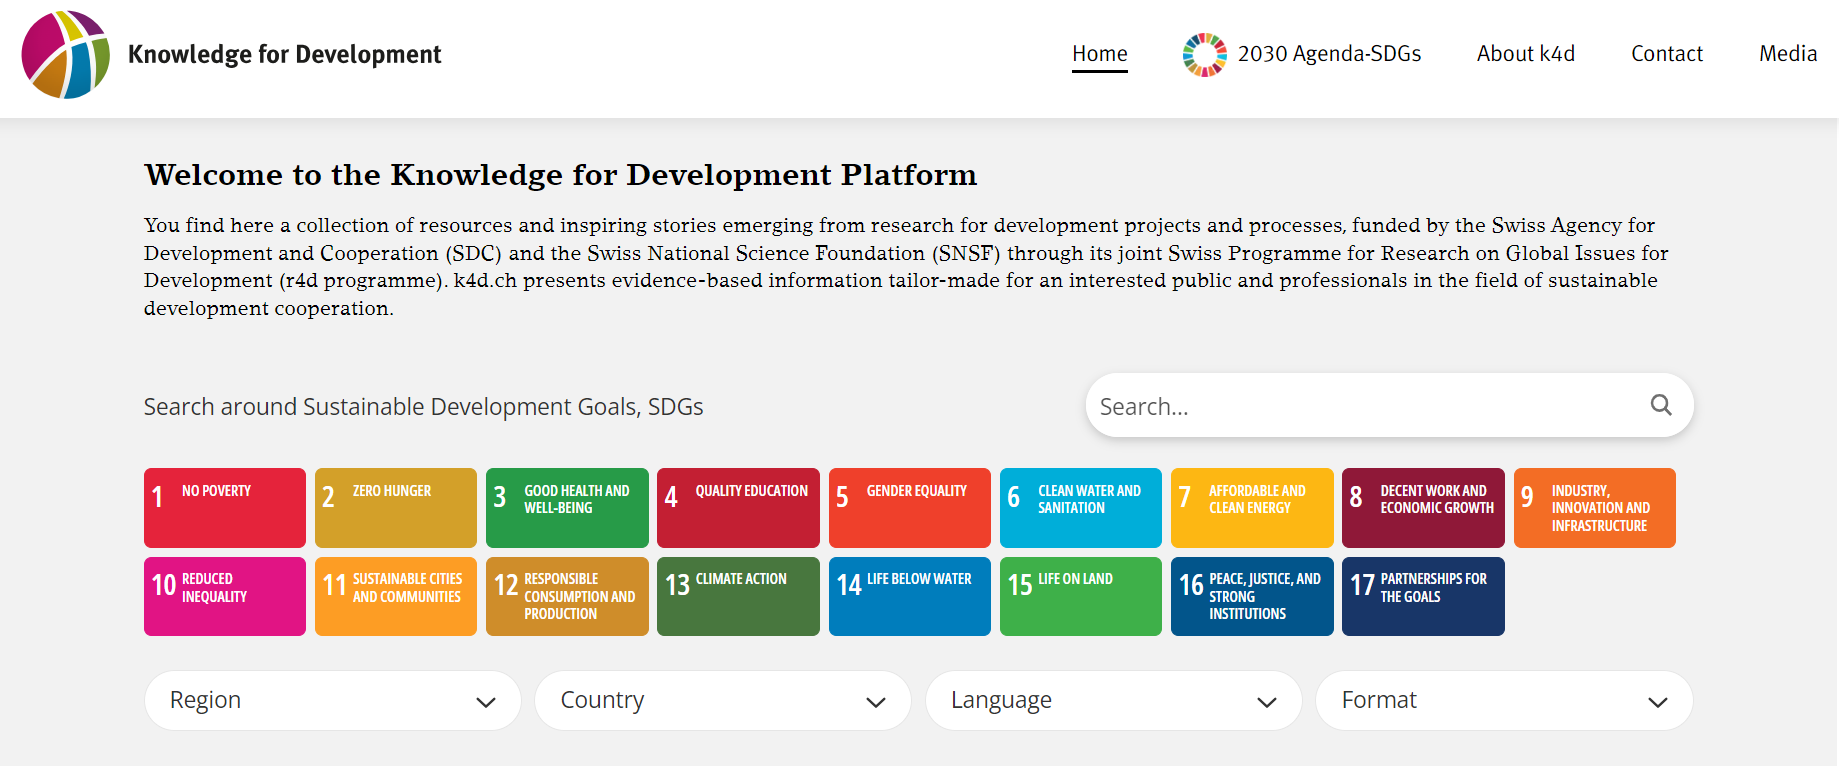Viewport: 1839px width, 768px height.
Task: Click the magnifying glass search icon
Action: tap(1660, 405)
